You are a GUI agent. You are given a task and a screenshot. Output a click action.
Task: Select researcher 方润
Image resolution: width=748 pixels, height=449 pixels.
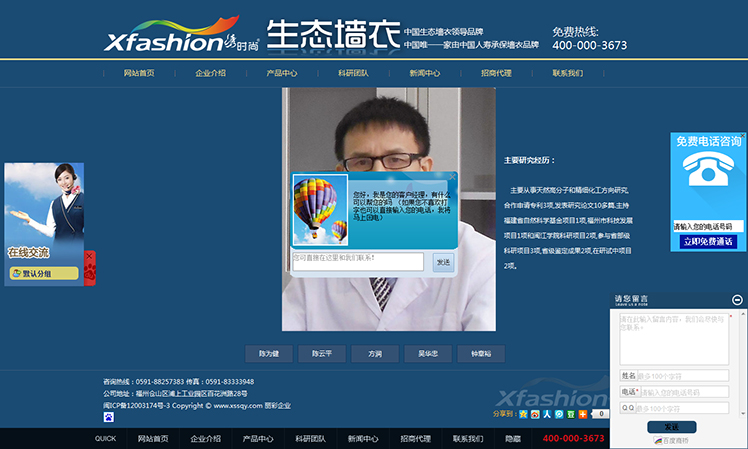coord(375,354)
